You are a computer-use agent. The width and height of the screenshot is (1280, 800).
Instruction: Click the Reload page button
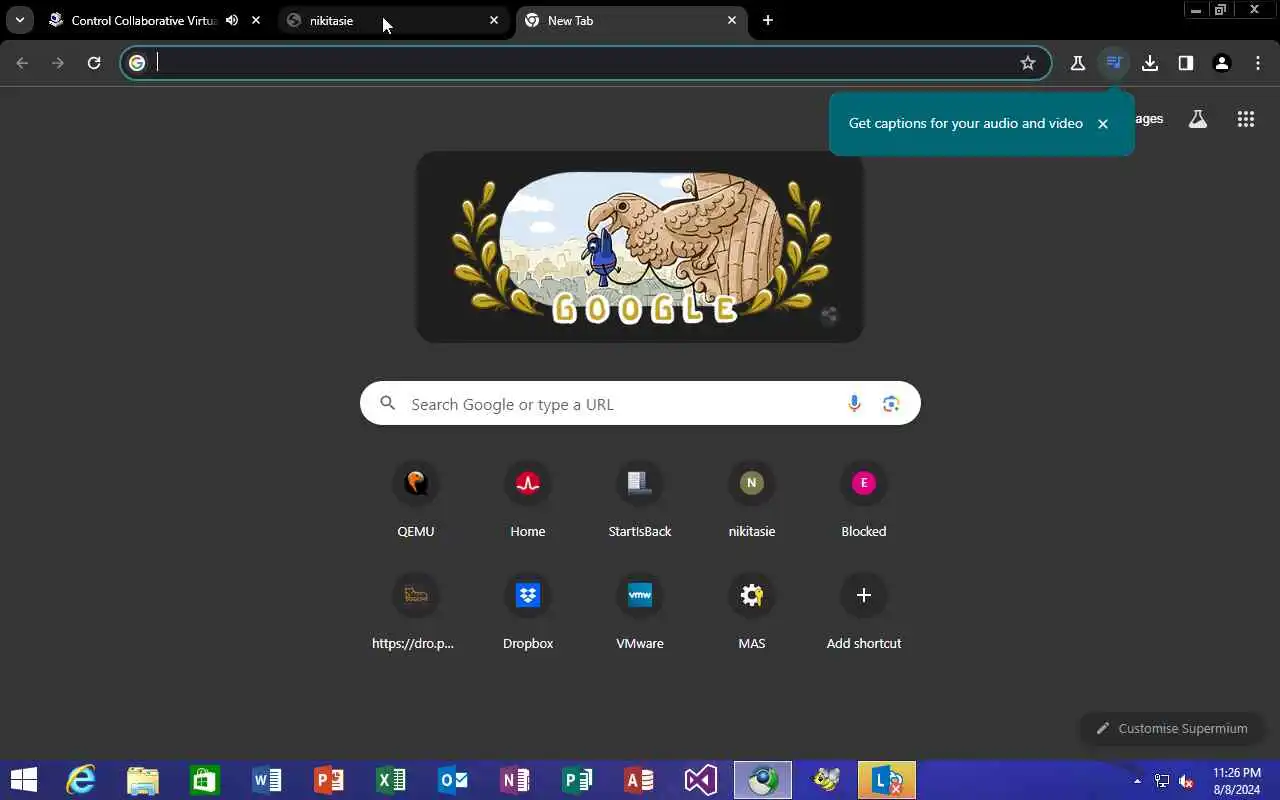tap(94, 63)
